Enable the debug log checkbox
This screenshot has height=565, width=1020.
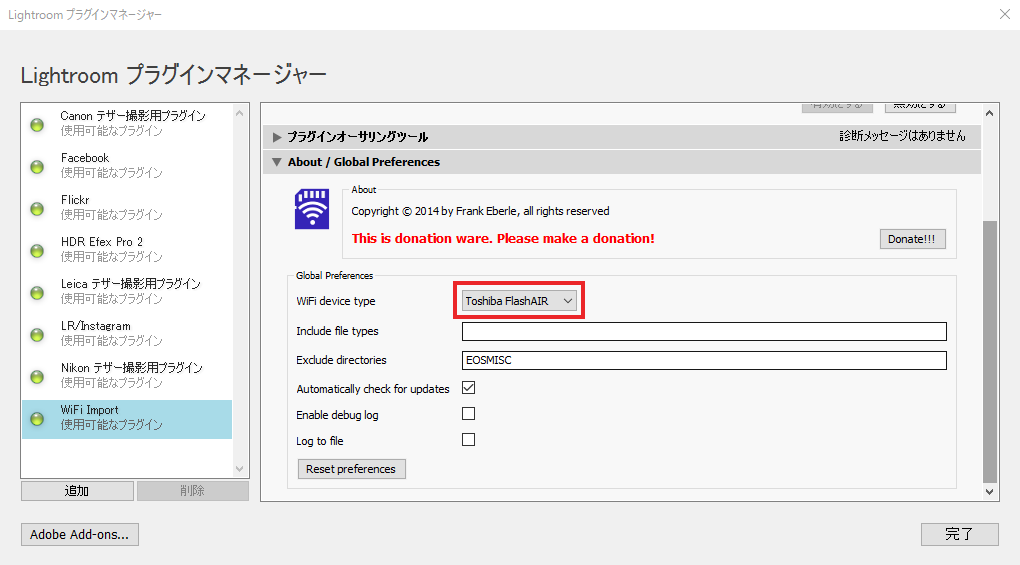pyautogui.click(x=468, y=414)
